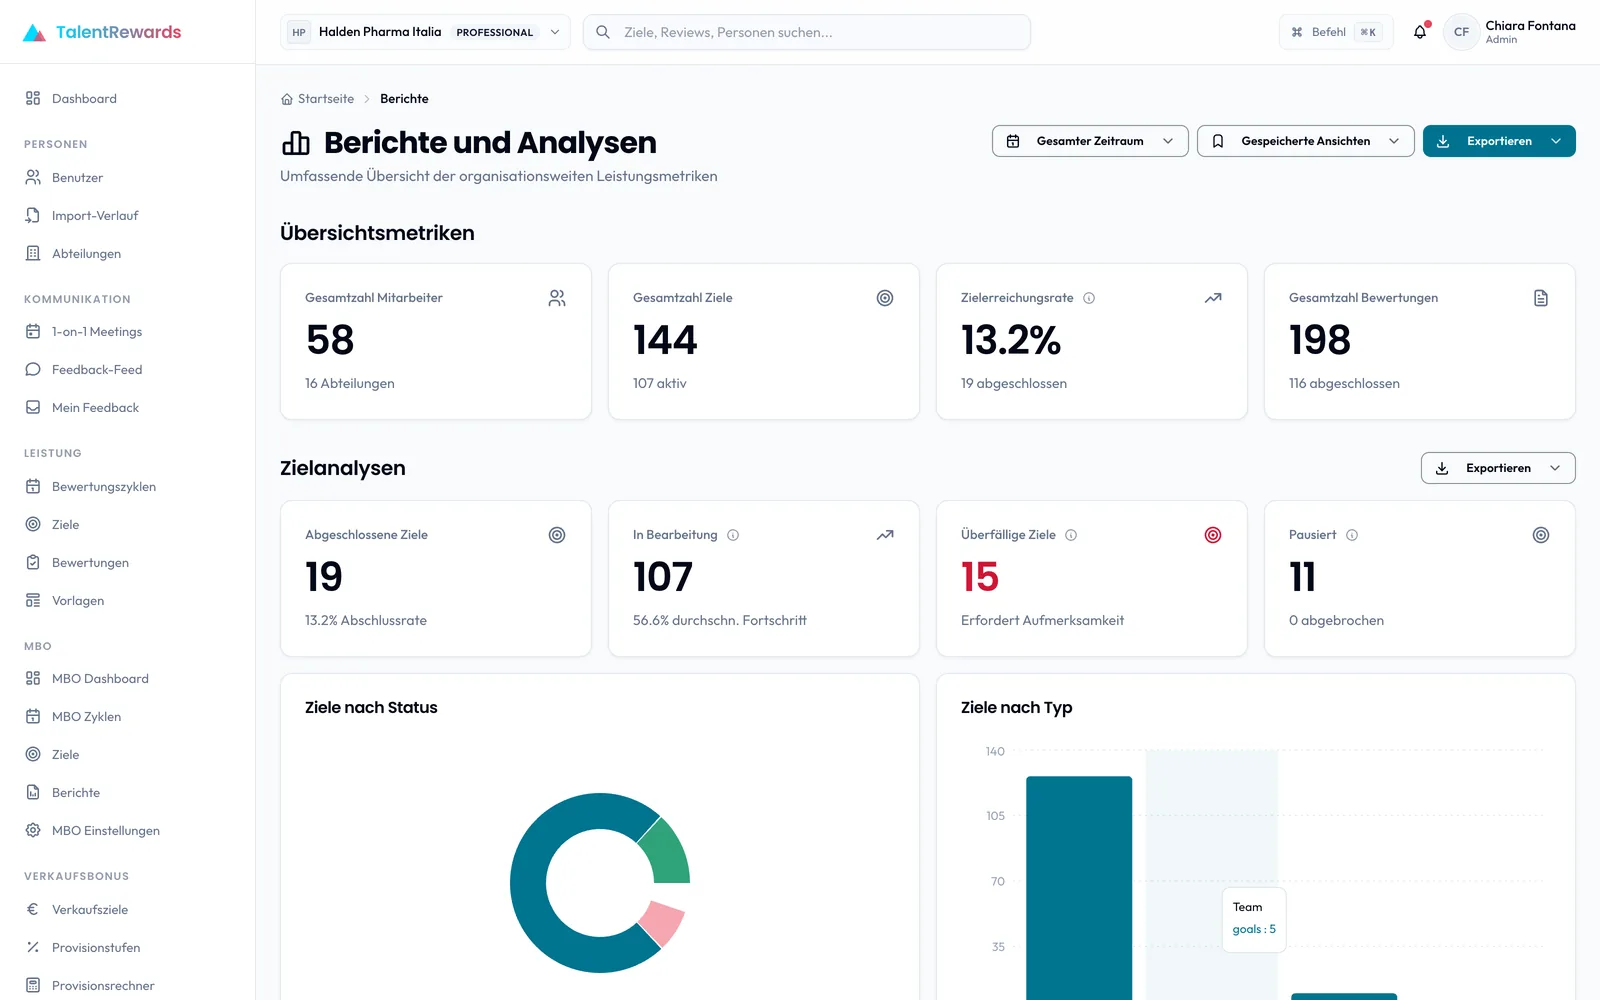The image size is (1600, 1000).
Task: Click the TalentRewards logo
Action: [x=102, y=32]
